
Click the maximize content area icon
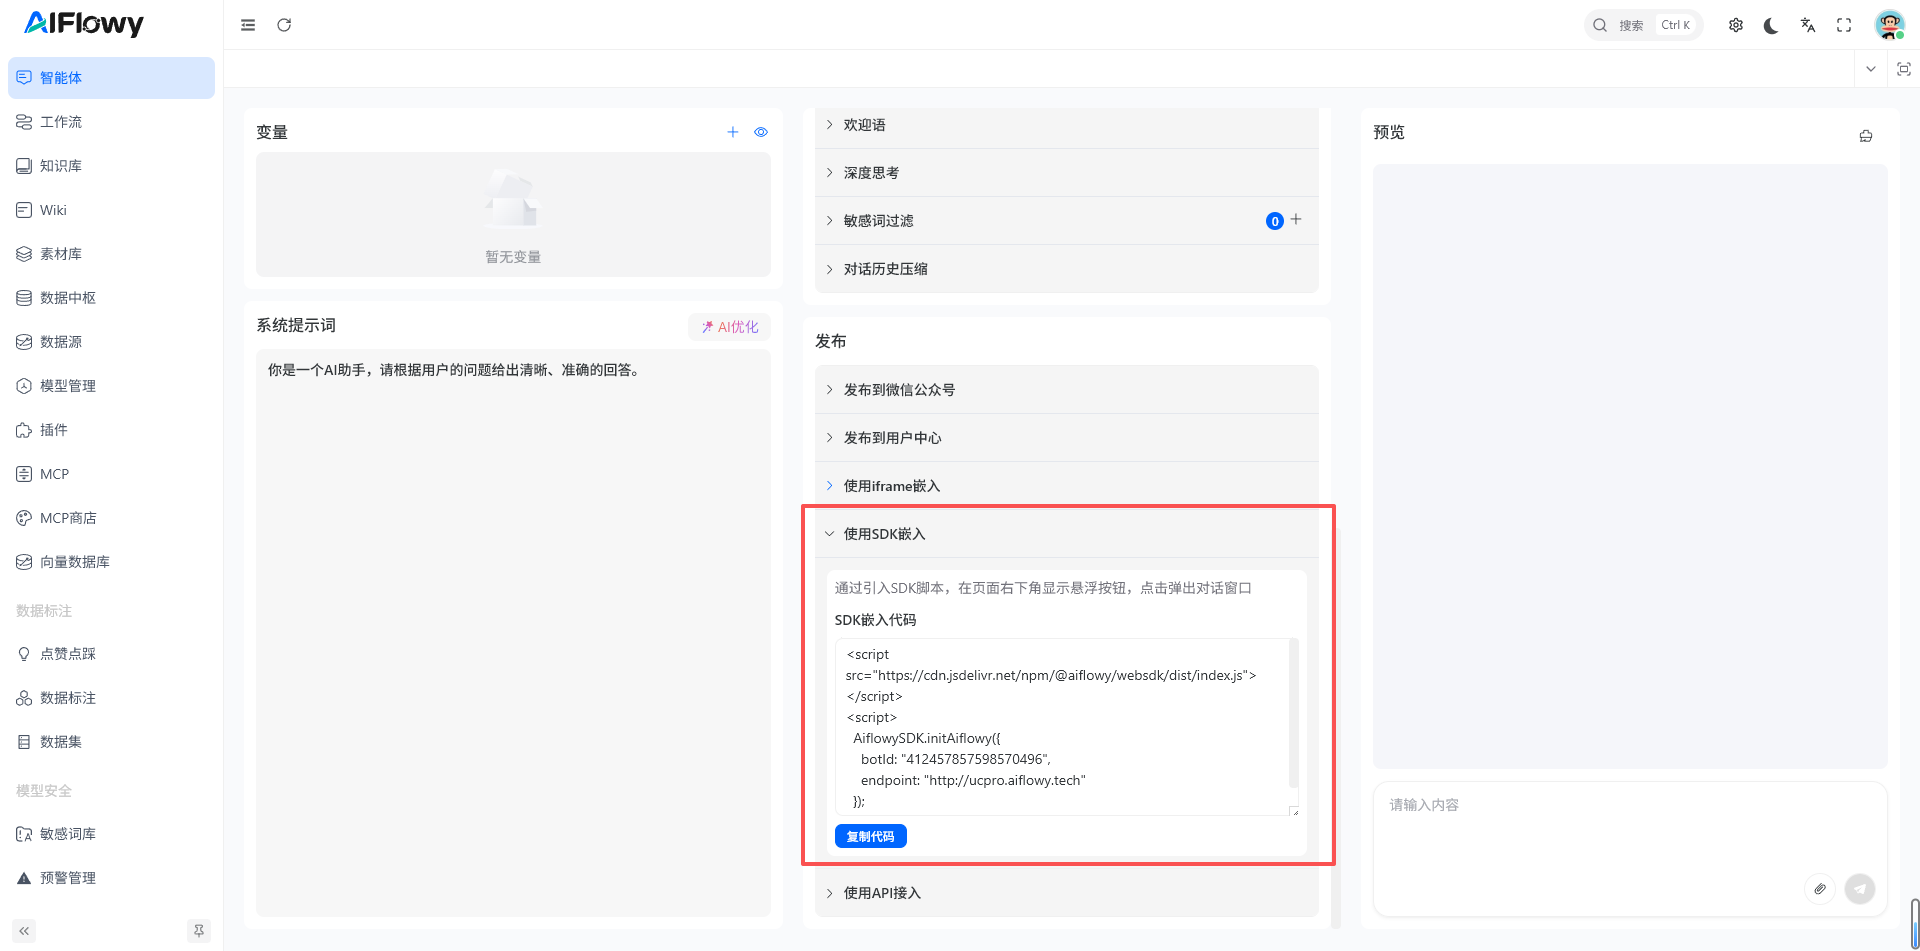[x=1904, y=69]
